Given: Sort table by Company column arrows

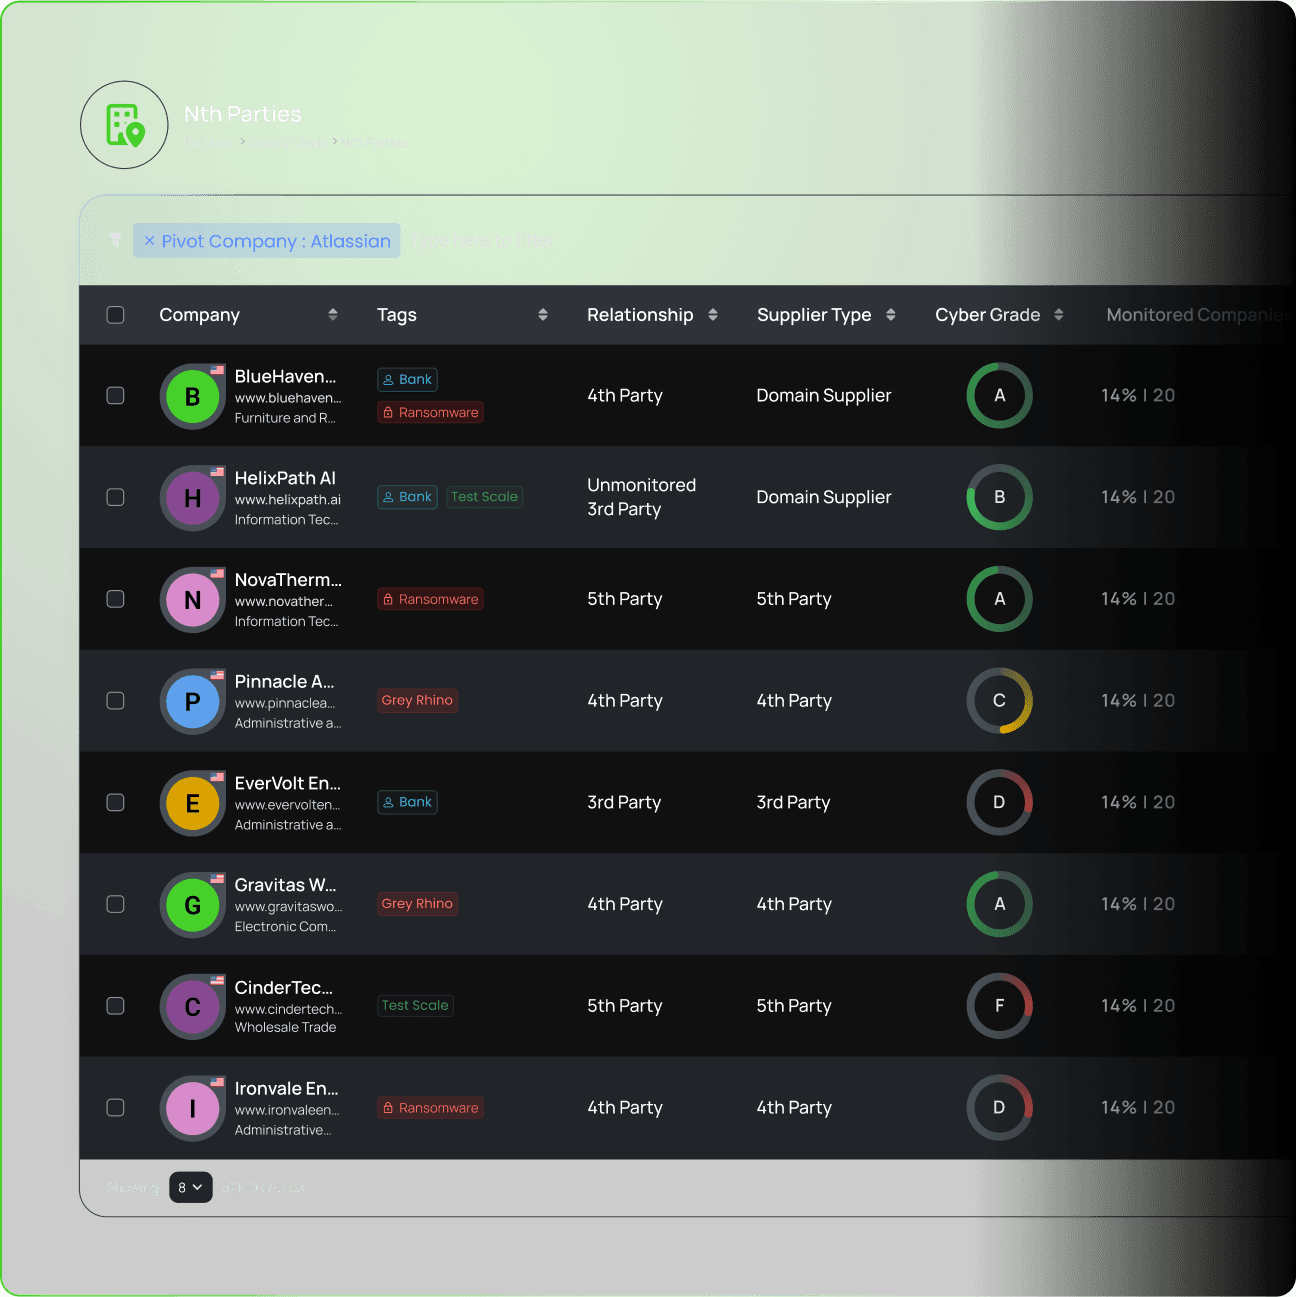Looking at the screenshot, I should point(333,315).
